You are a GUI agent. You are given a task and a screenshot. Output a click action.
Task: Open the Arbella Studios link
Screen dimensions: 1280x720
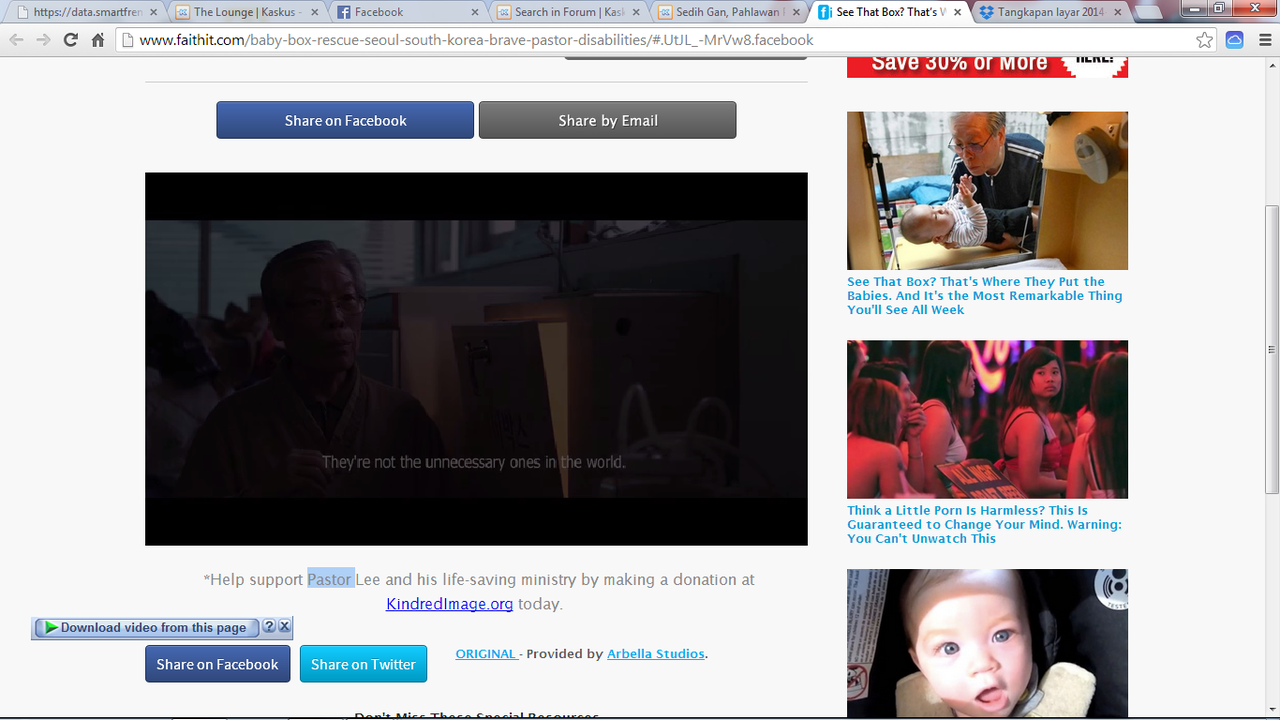[x=656, y=654]
